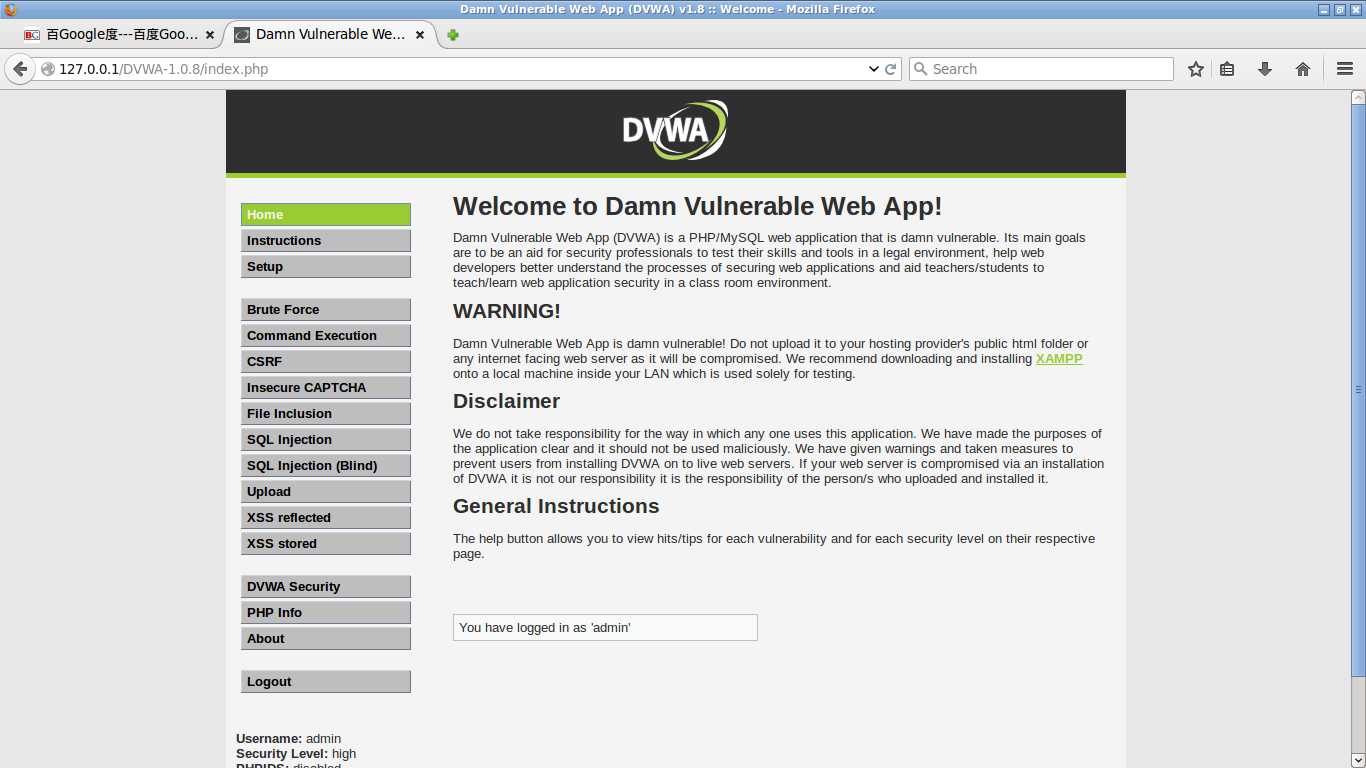The width and height of the screenshot is (1366, 768).
Task: Open the Upload module
Action: [326, 492]
